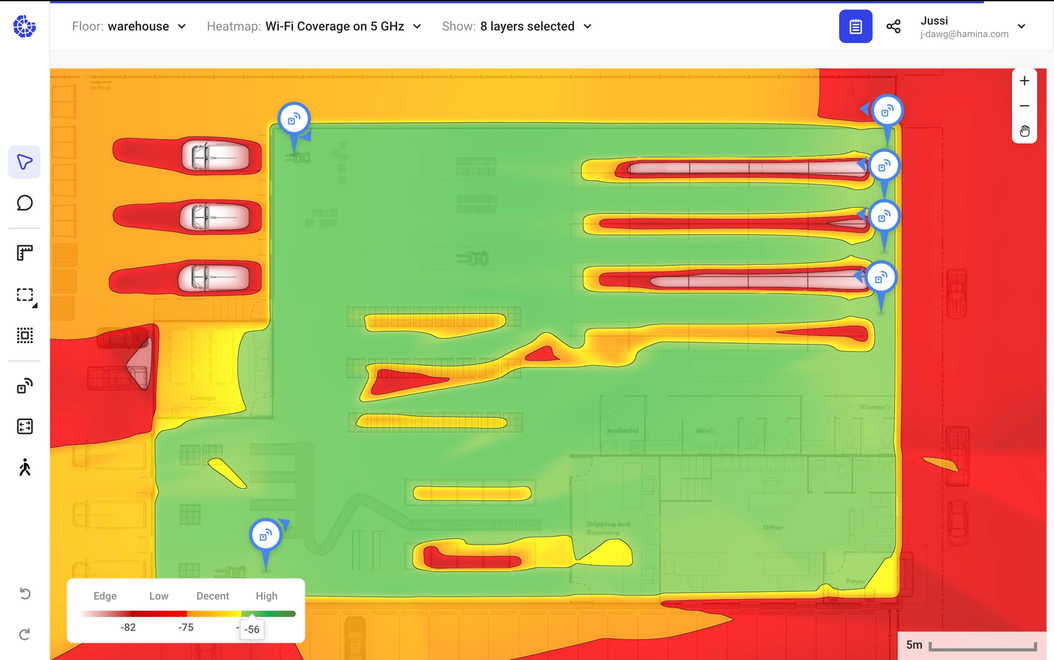The image size is (1054, 660).
Task: Redo the last change
Action: (x=24, y=633)
